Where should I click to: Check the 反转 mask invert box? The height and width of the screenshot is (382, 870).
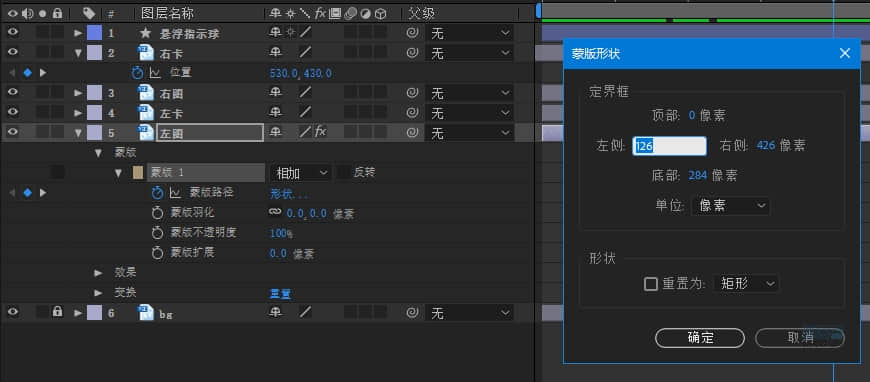pyautogui.click(x=344, y=173)
